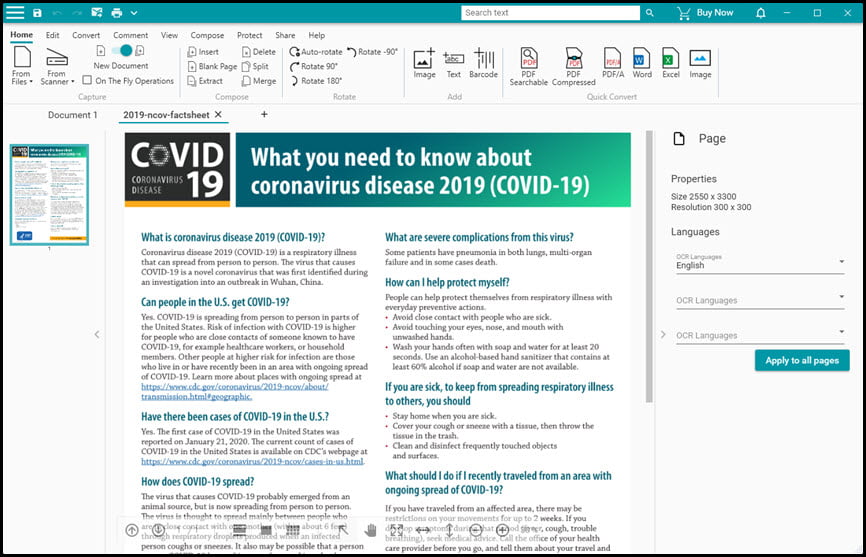Open the Compose ribbon tab
866x557 pixels.
point(207,35)
